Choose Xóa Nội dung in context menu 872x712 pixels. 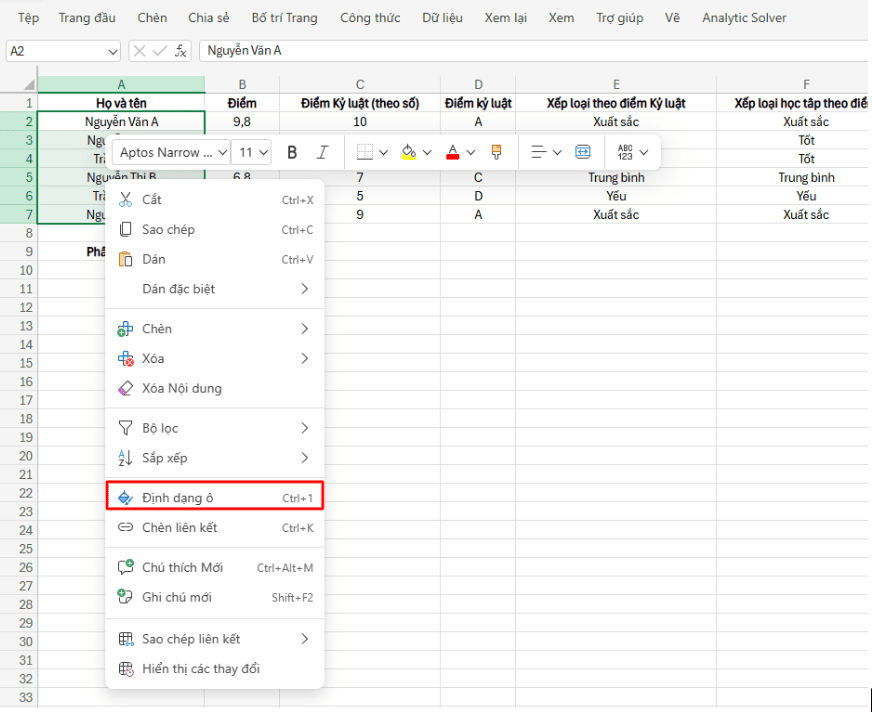[215, 388]
